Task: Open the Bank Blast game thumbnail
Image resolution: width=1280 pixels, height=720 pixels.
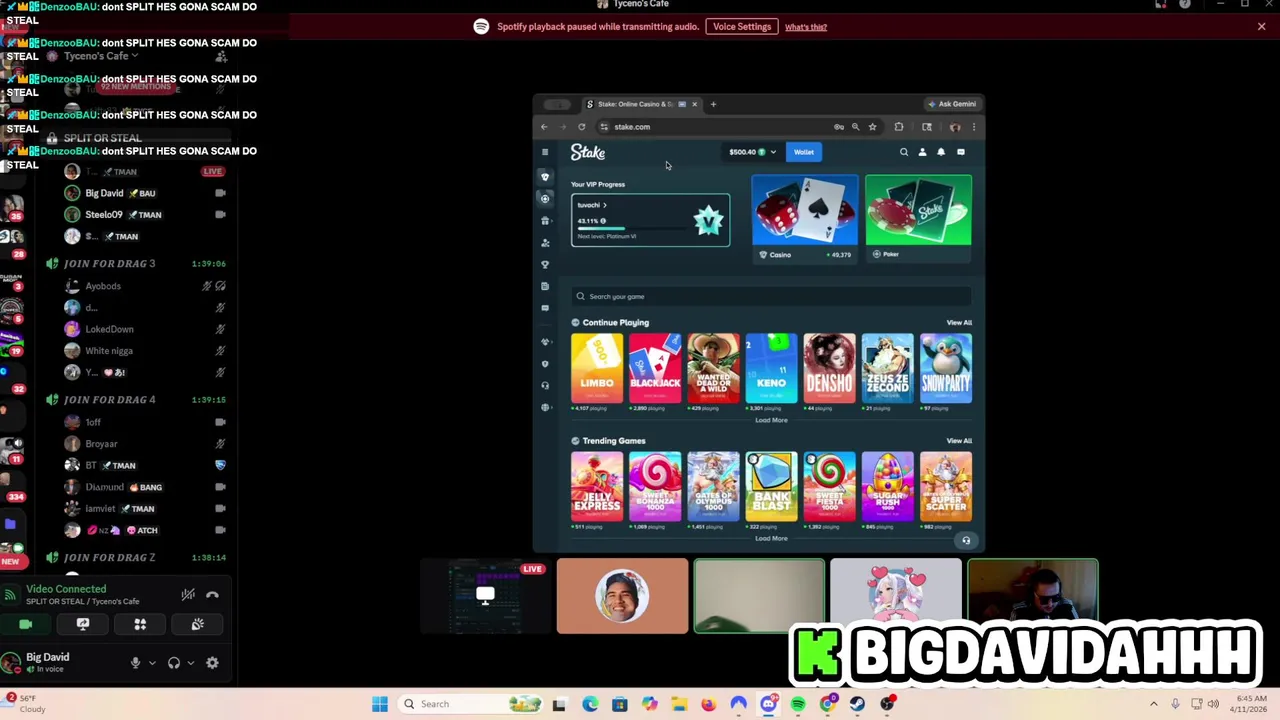Action: [771, 486]
